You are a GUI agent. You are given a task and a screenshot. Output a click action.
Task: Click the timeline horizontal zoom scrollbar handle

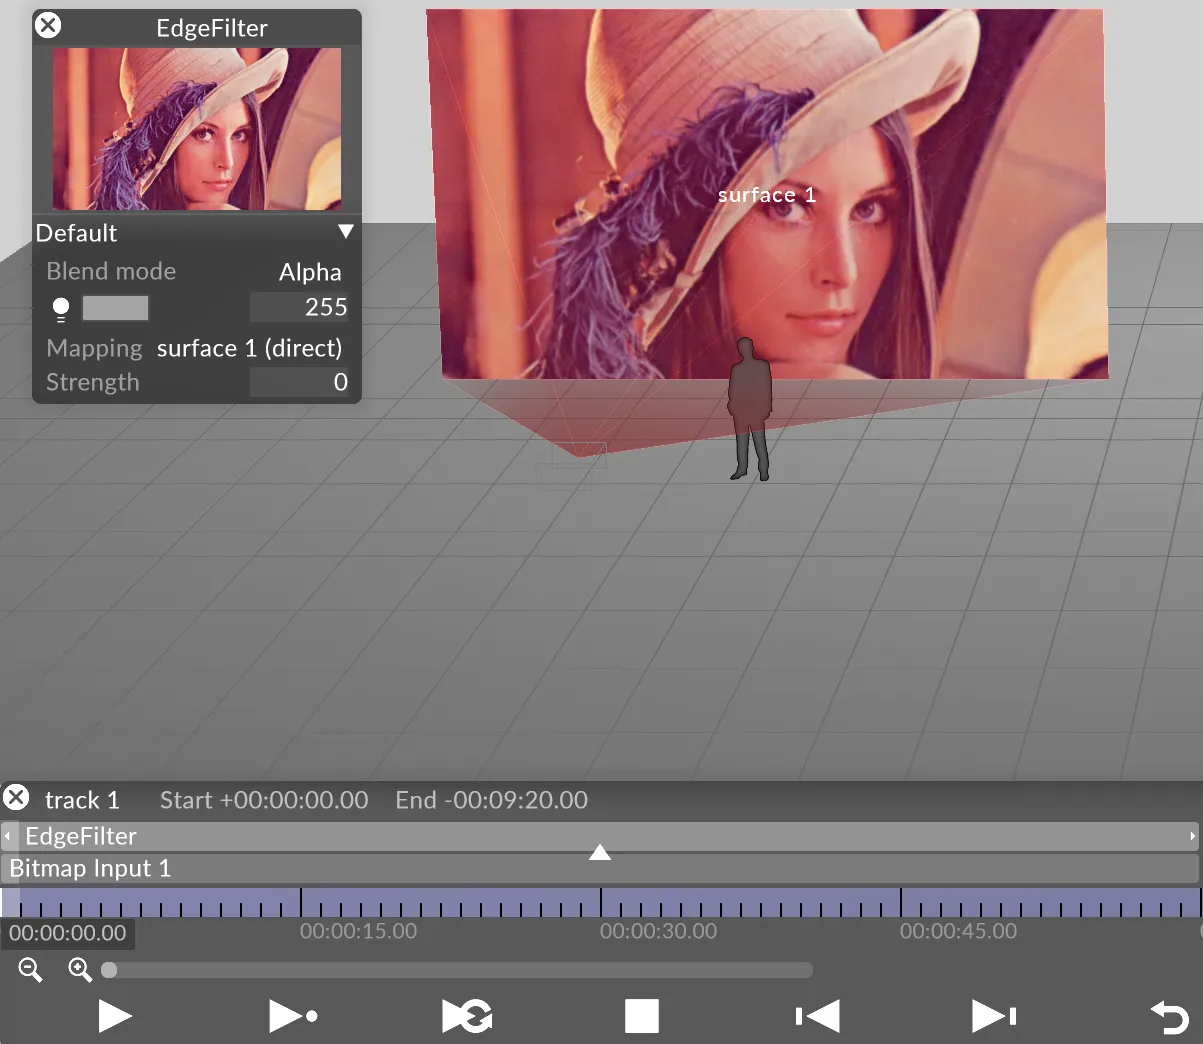pos(109,970)
